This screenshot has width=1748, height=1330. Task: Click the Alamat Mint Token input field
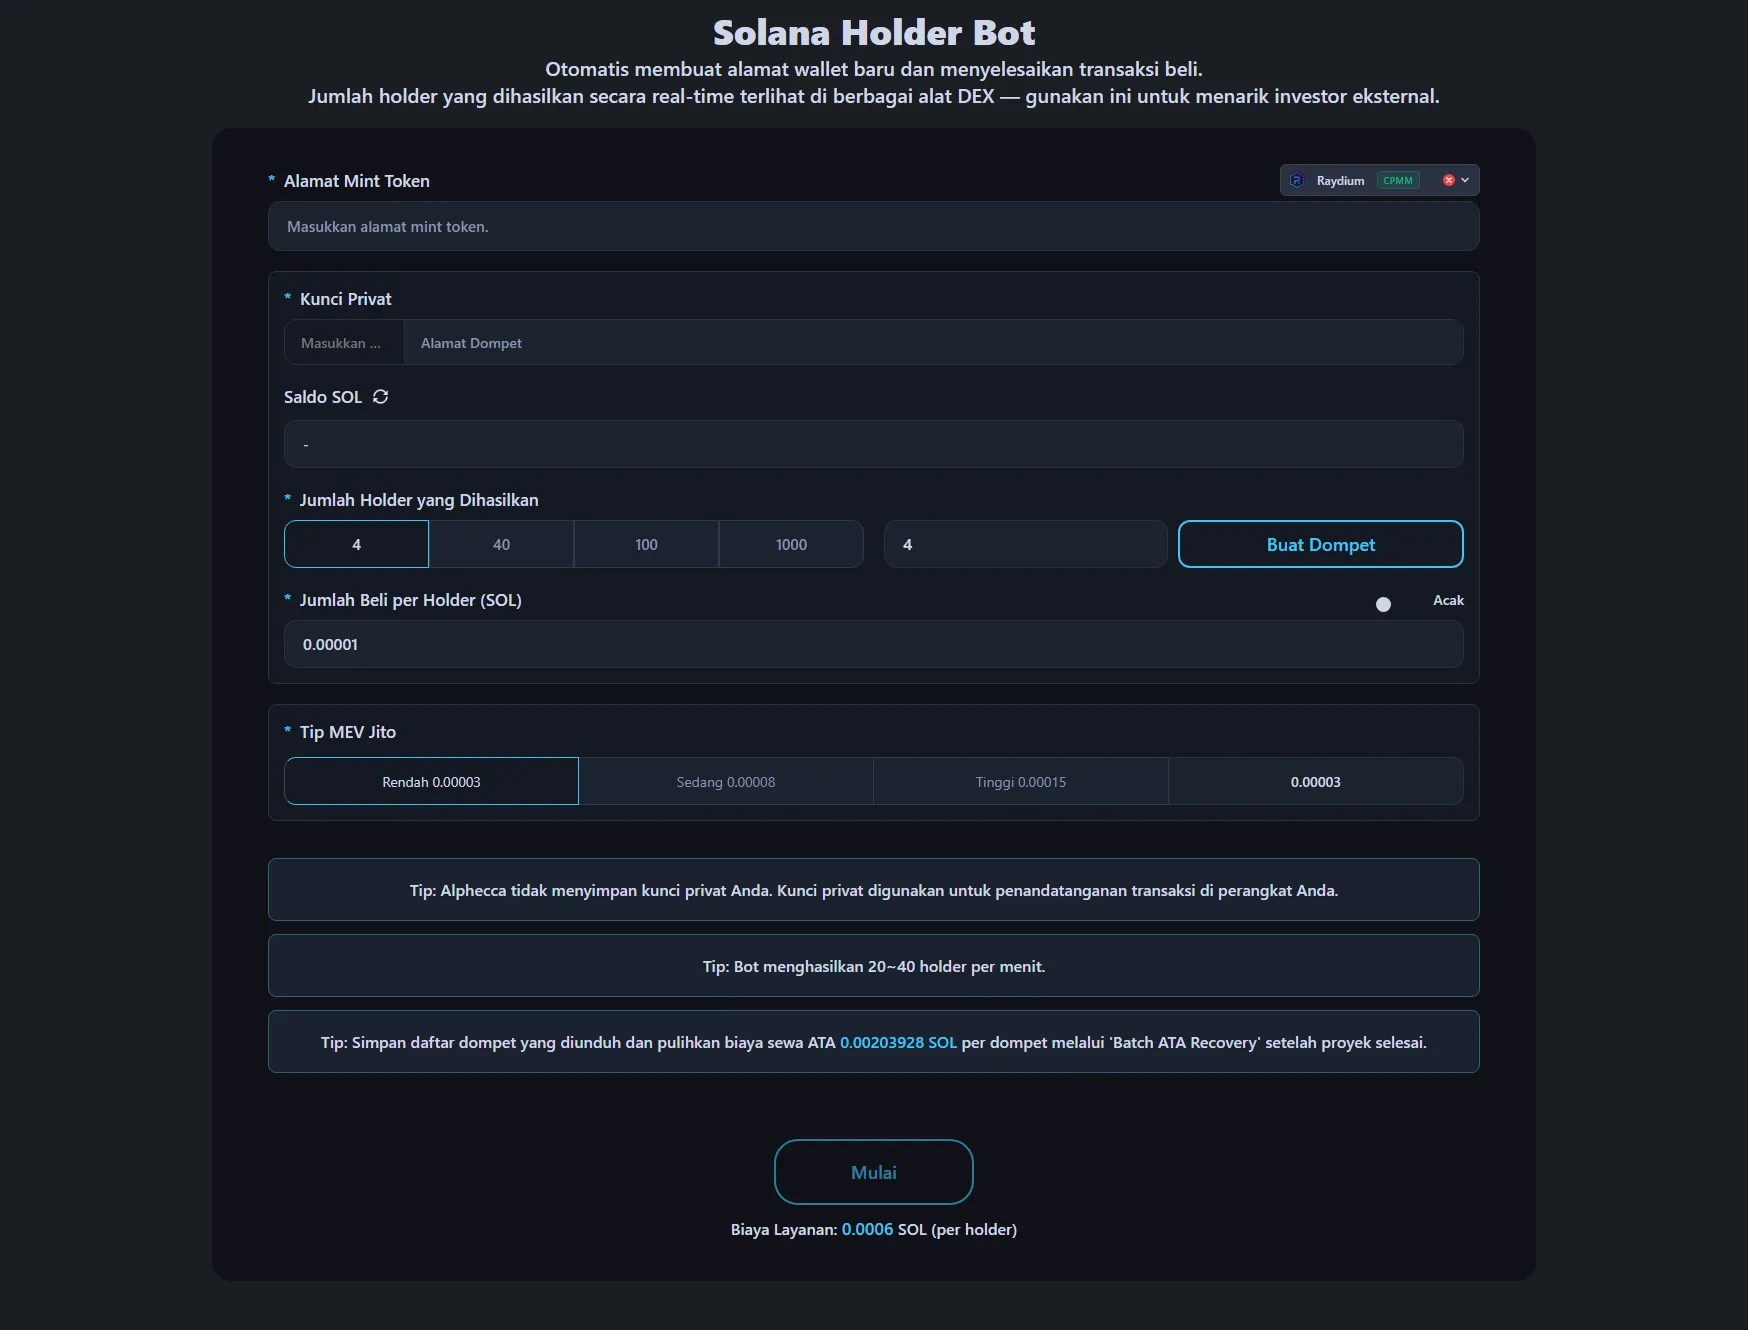point(873,227)
